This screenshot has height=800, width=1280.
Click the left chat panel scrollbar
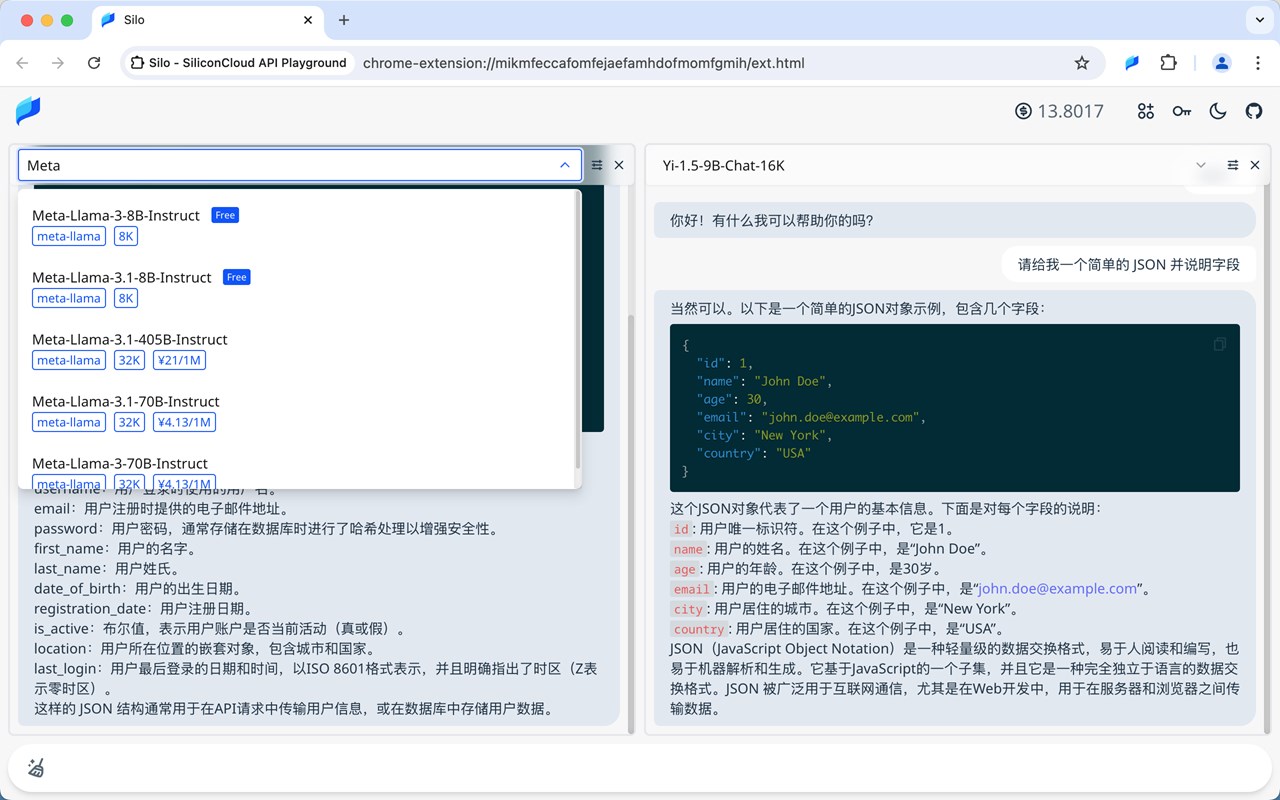tap(631, 524)
